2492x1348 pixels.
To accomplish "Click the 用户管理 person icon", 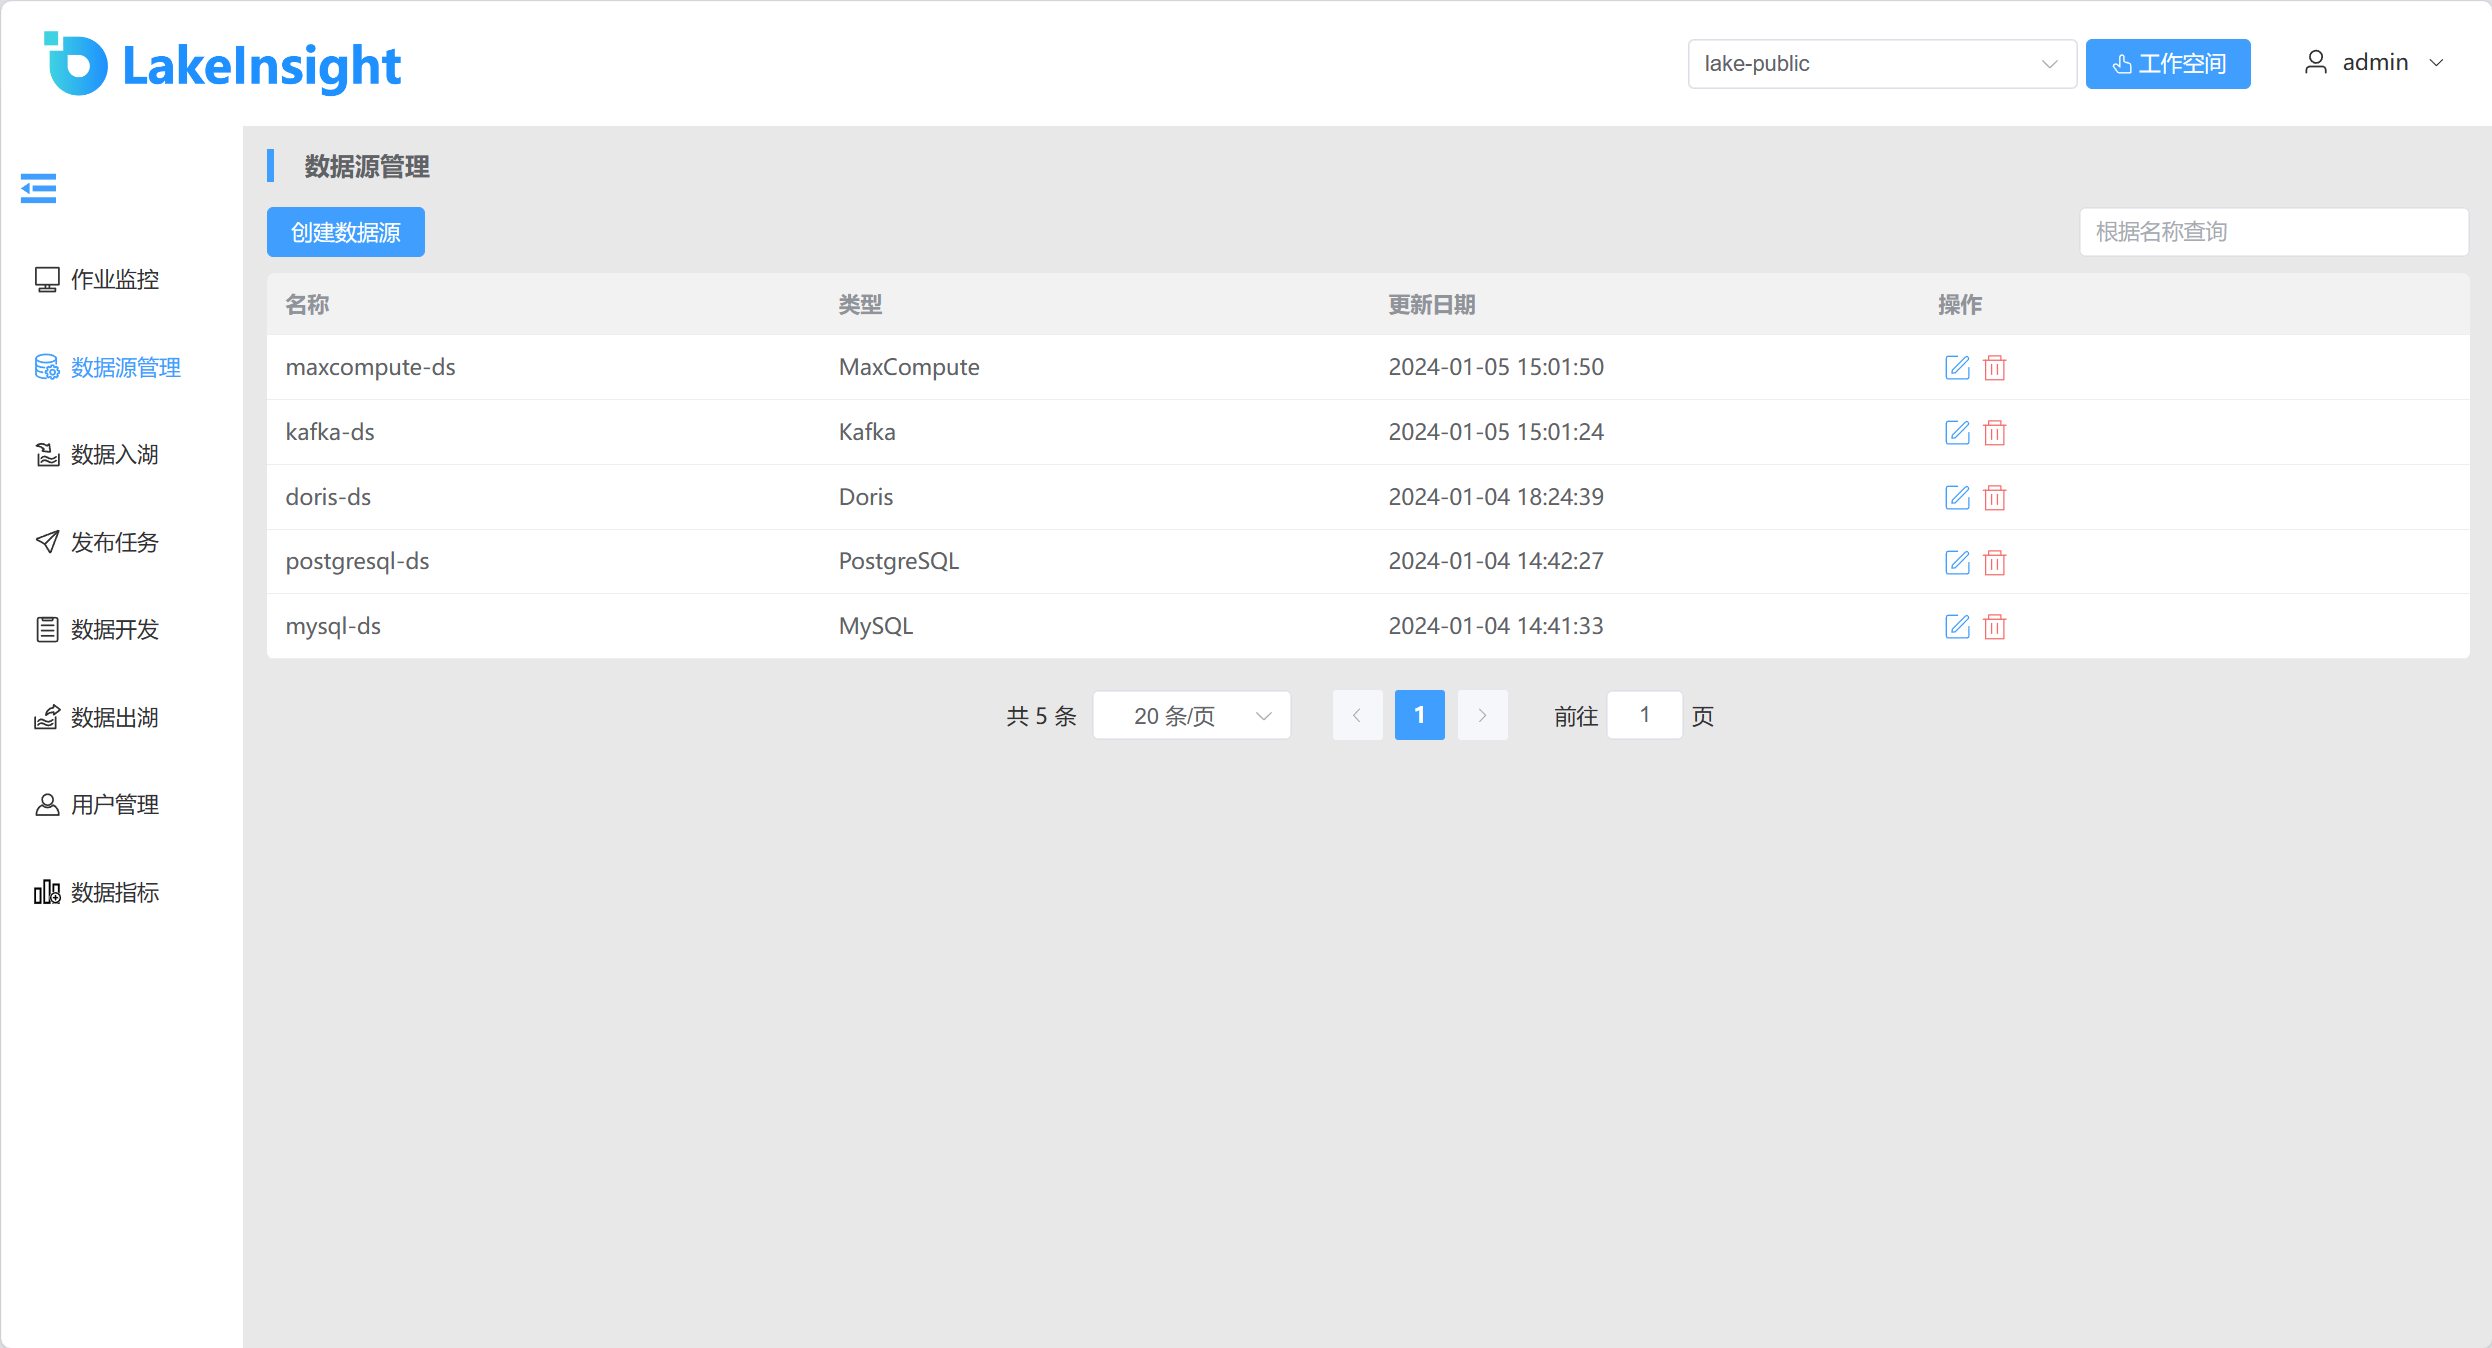I will click(x=47, y=805).
